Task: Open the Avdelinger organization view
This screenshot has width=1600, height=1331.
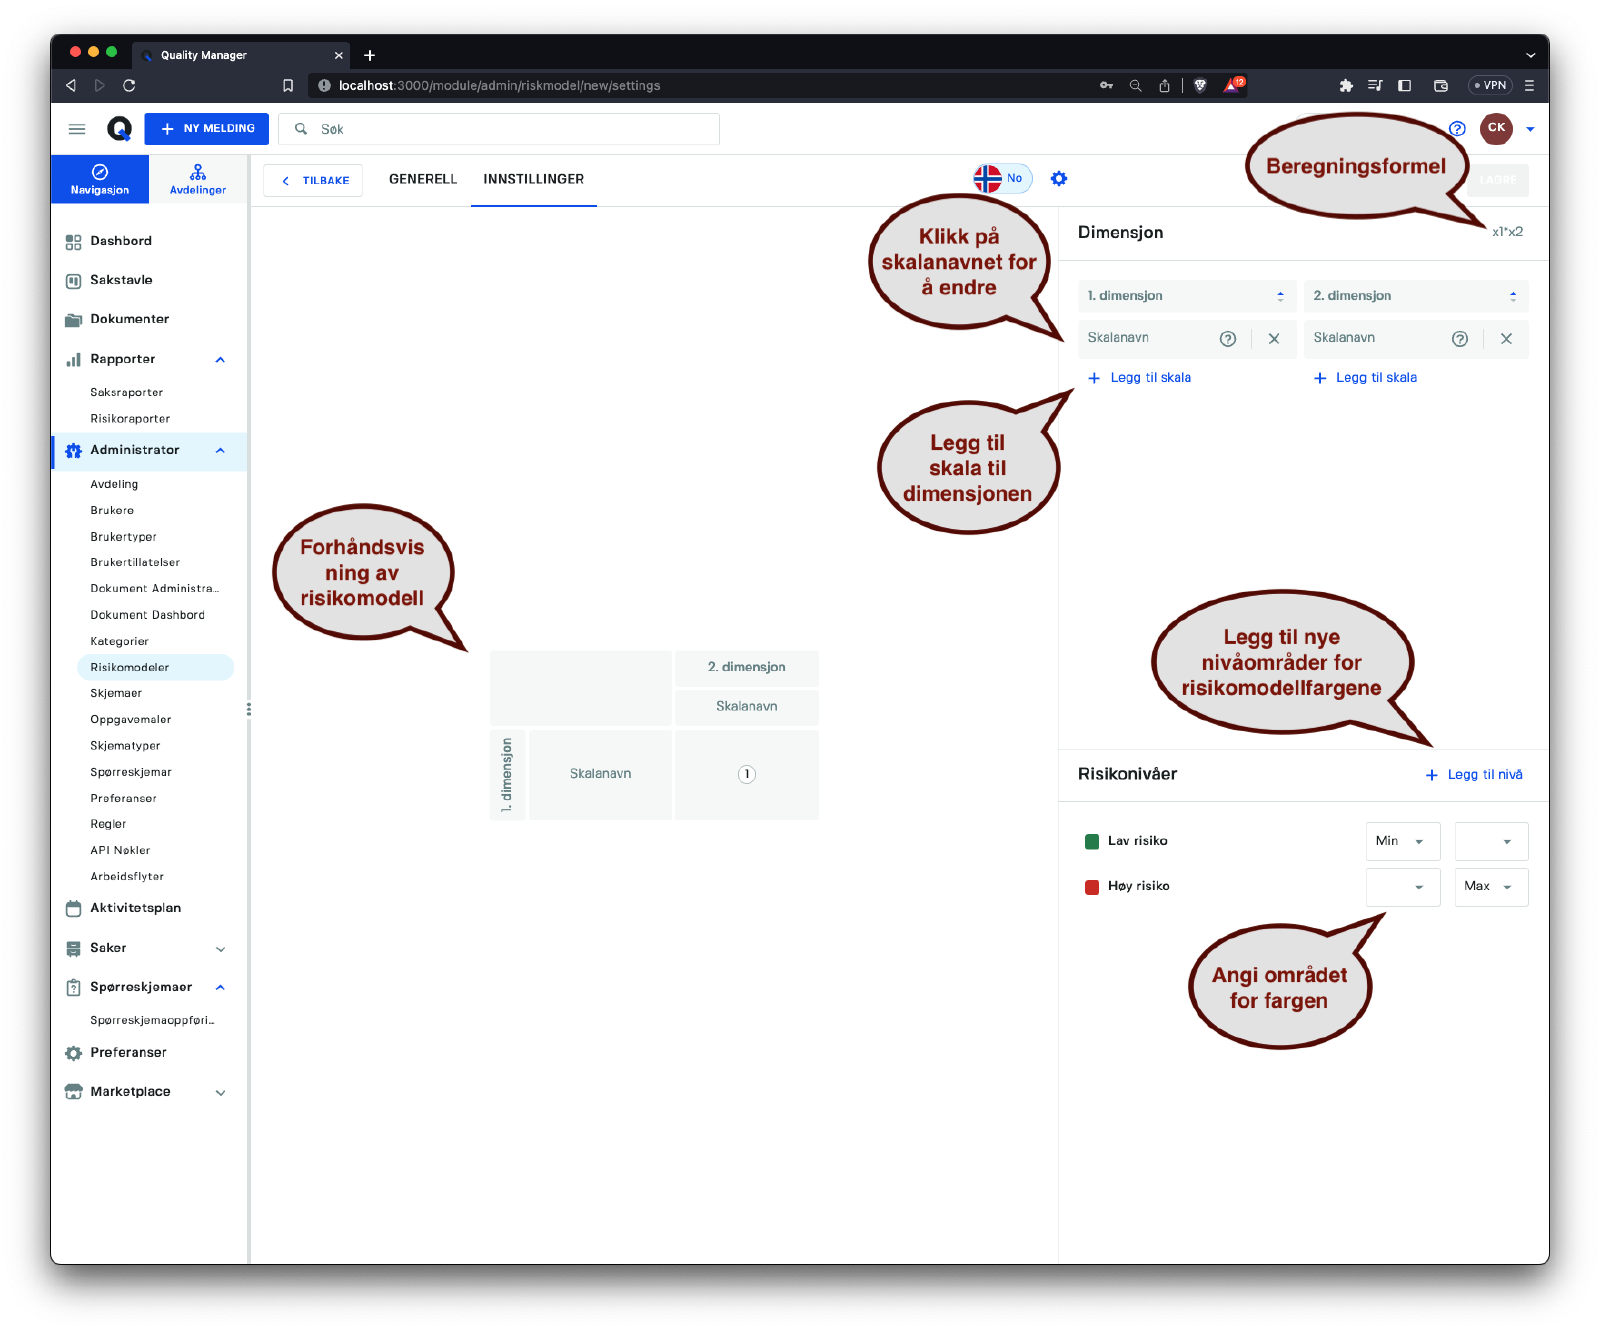Action: click(x=198, y=179)
